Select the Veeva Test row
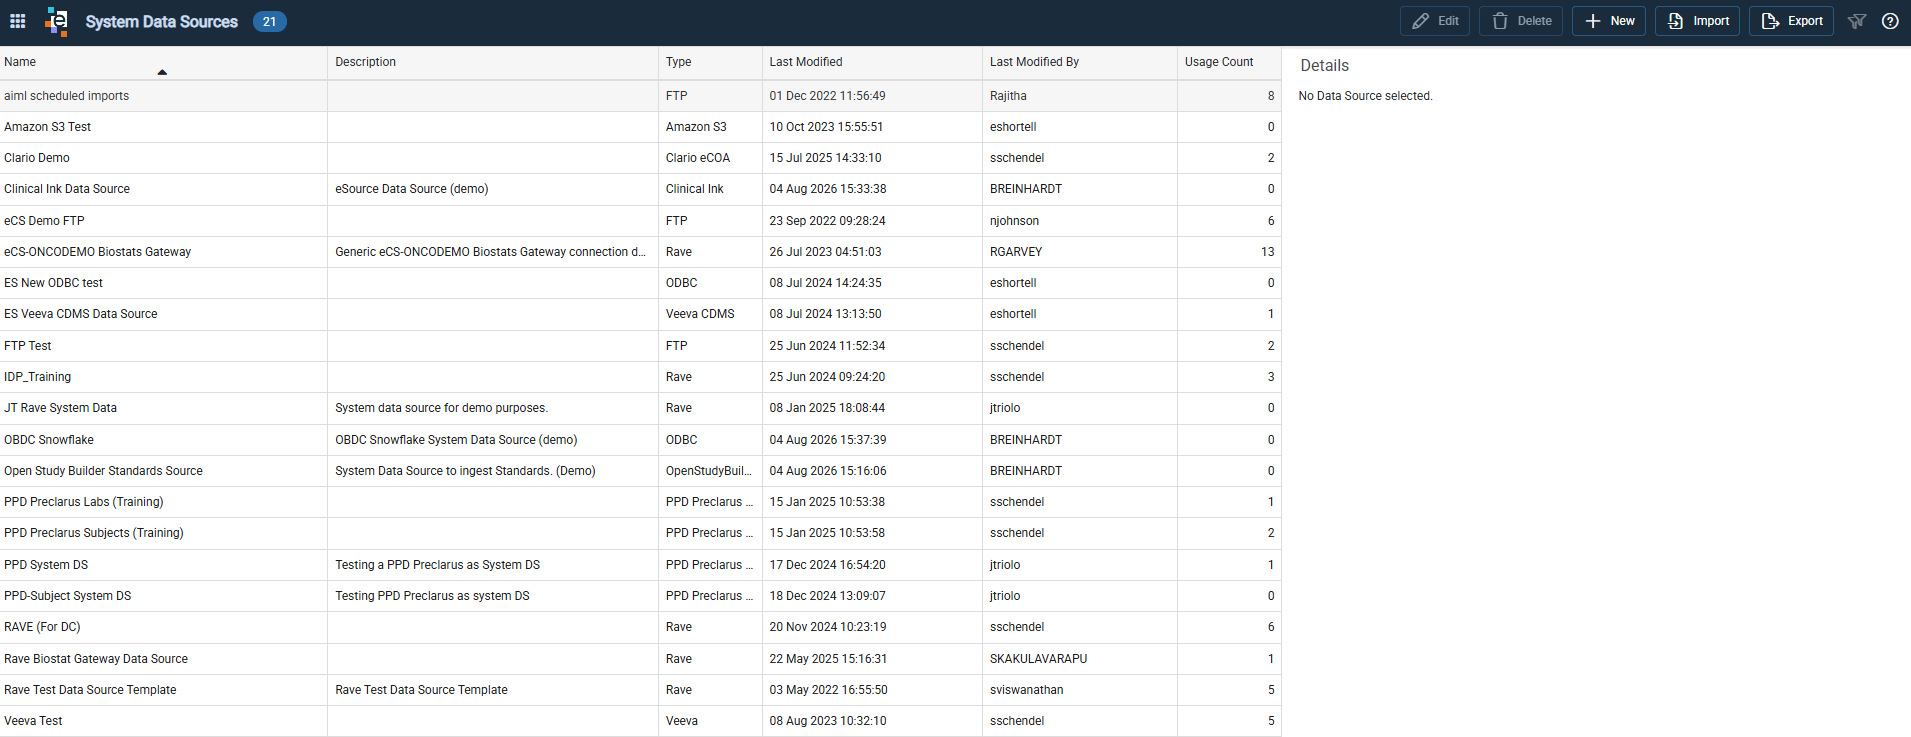This screenshot has width=1911, height=737. click(x=640, y=721)
